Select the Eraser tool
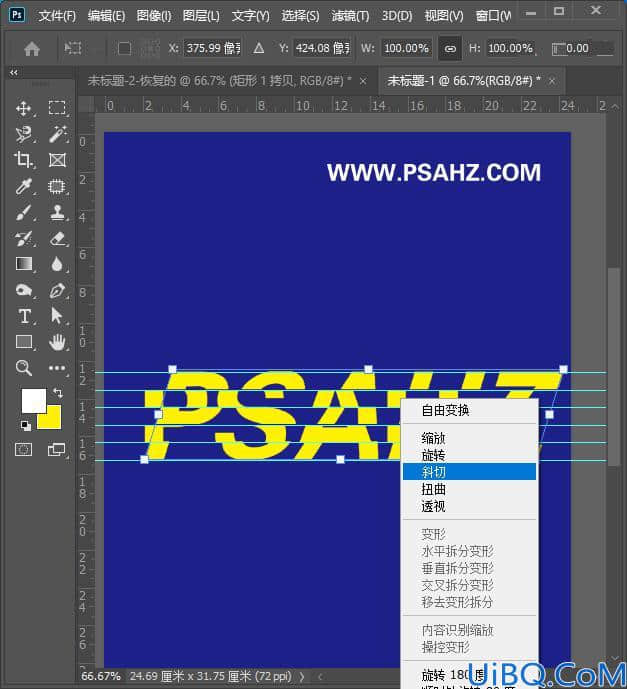The width and height of the screenshot is (627, 689). coord(57,239)
